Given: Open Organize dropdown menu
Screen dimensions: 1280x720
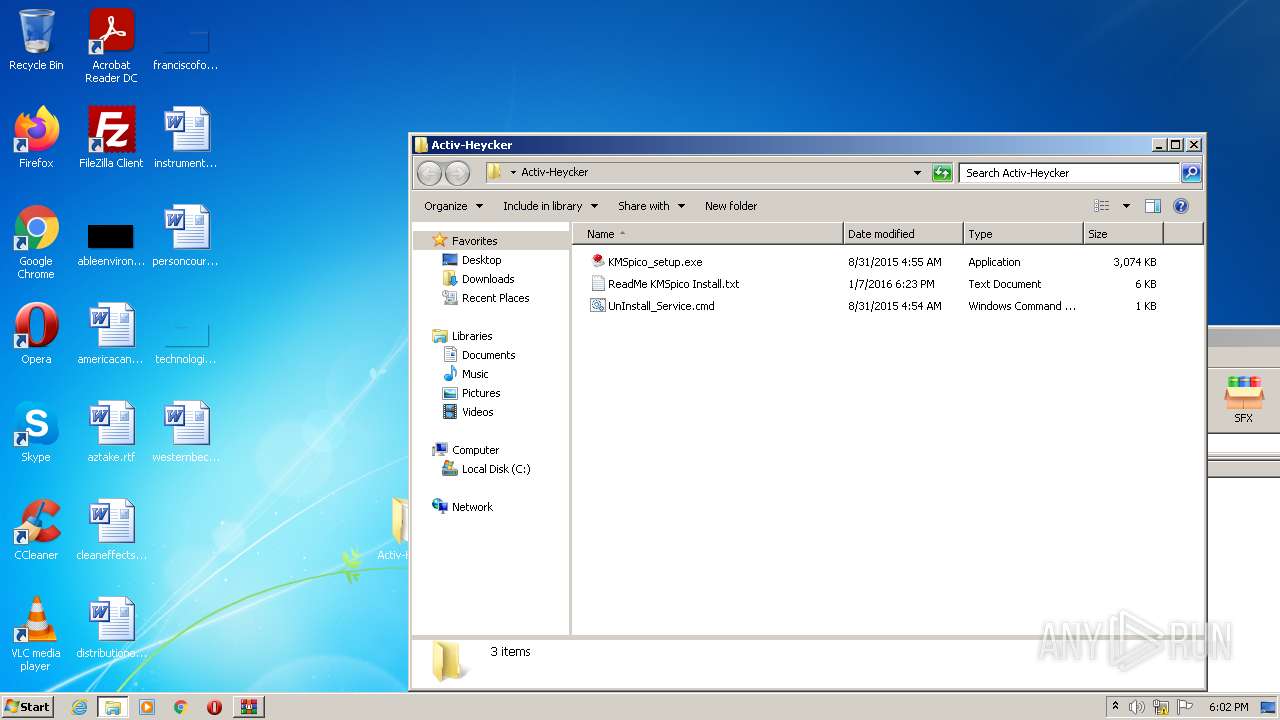Looking at the screenshot, I should pyautogui.click(x=453, y=206).
